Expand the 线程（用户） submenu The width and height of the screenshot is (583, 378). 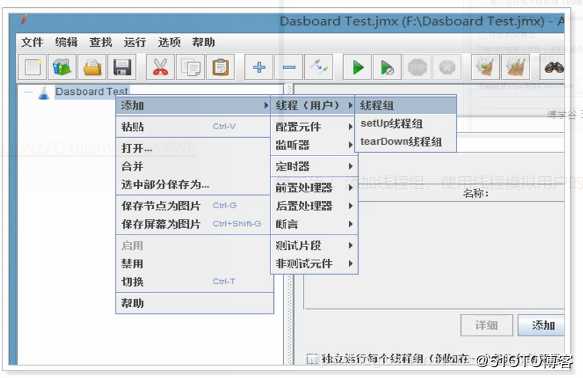pyautogui.click(x=314, y=106)
